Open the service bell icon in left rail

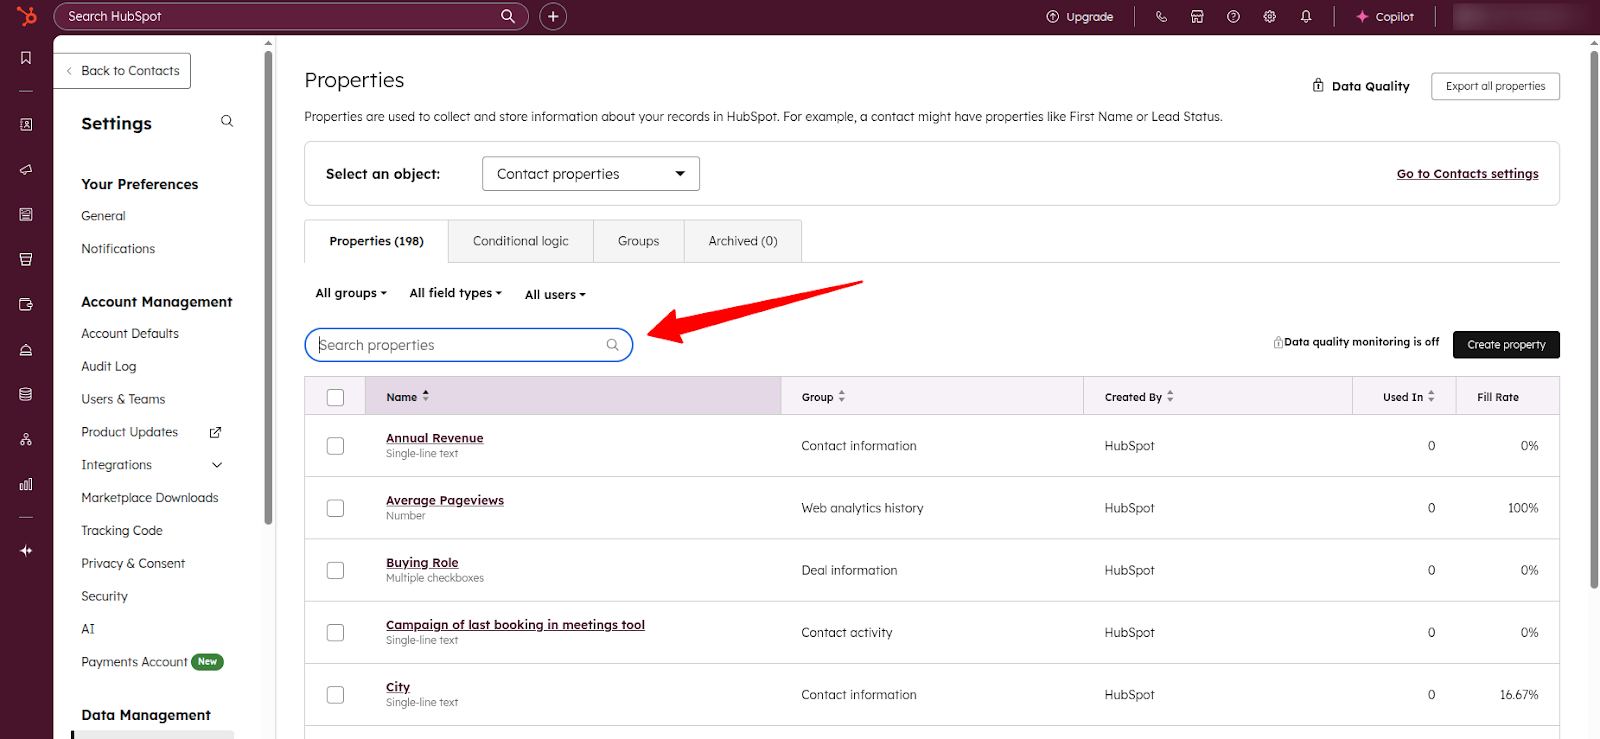point(26,349)
